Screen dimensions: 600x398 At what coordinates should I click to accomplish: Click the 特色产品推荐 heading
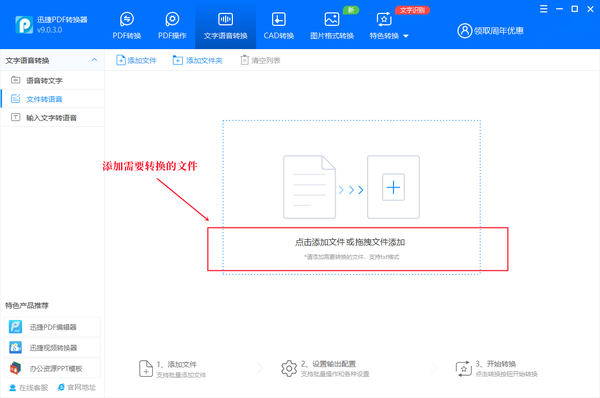point(27,305)
